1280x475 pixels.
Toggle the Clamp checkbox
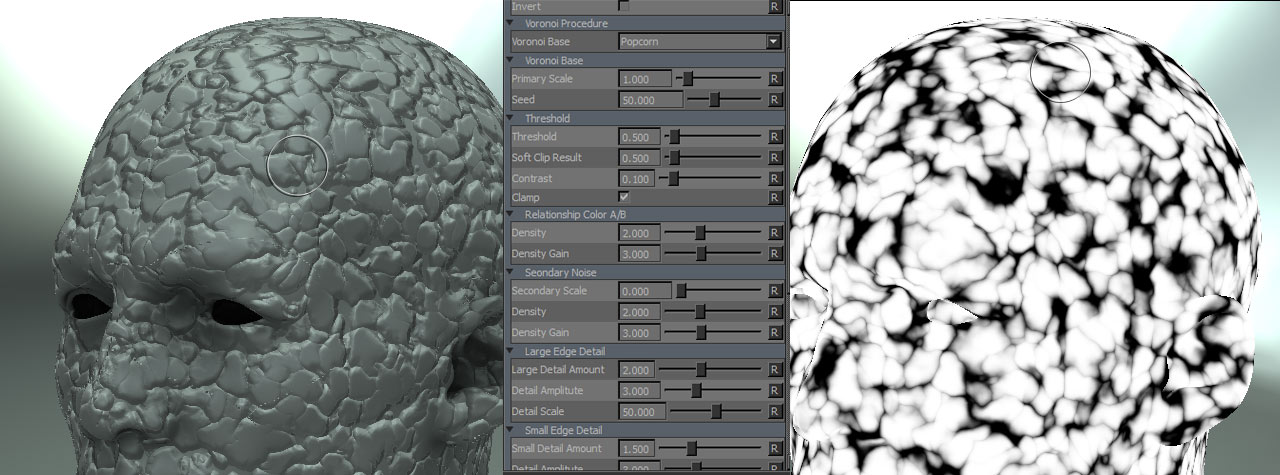pyautogui.click(x=624, y=198)
